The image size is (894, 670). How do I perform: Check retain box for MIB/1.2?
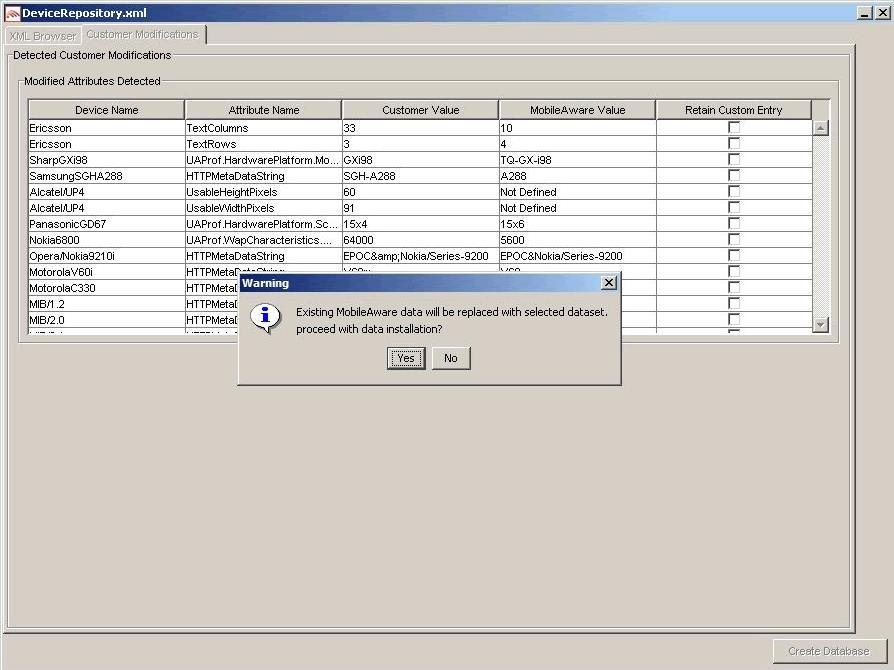[x=734, y=303]
